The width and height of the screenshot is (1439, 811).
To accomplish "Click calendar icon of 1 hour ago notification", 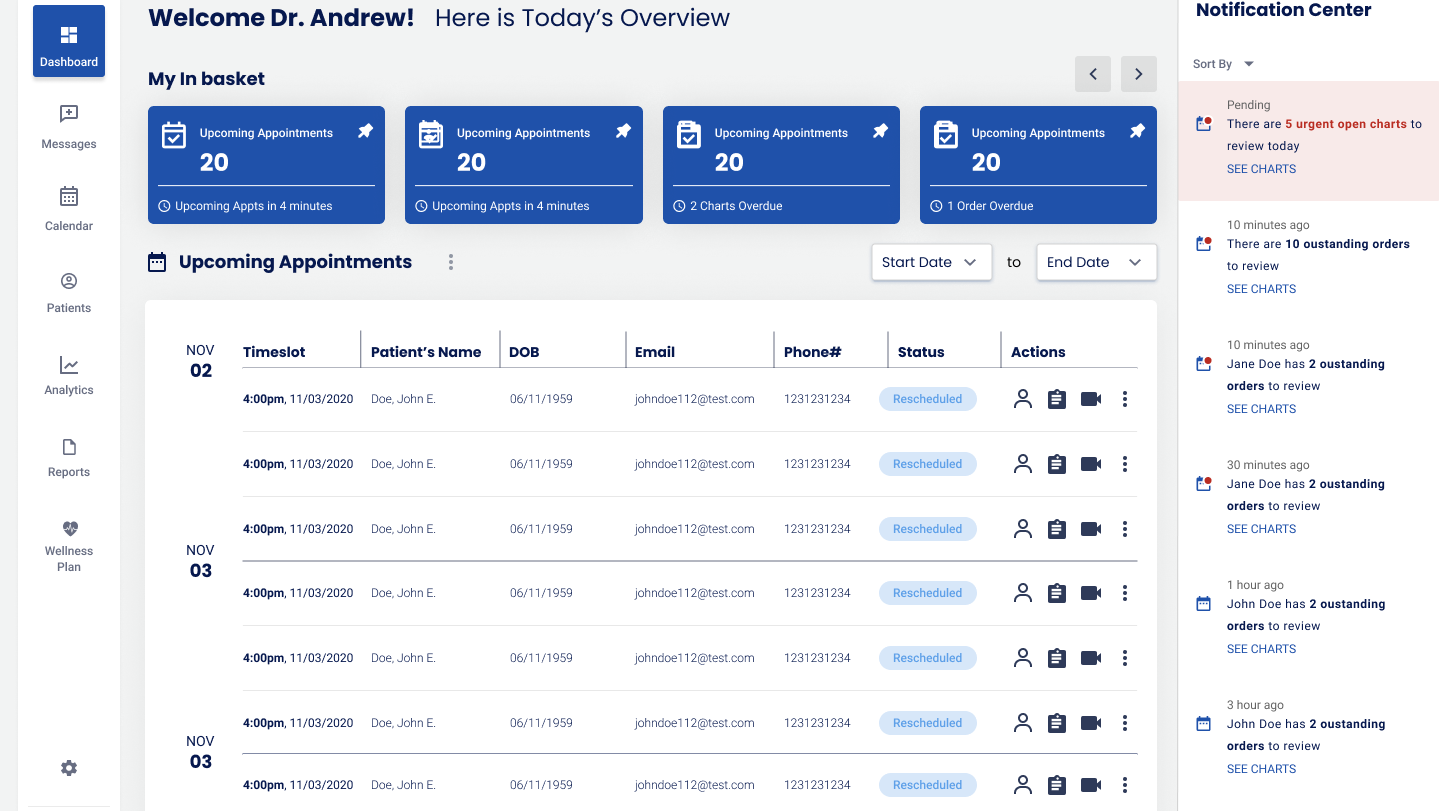I will click(x=1204, y=604).
